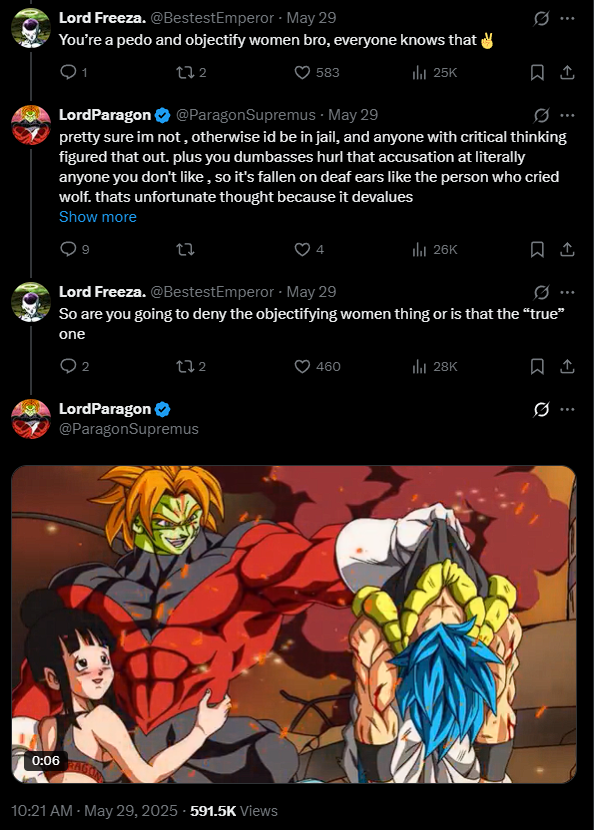The image size is (594, 830).
Task: Bookmark LordParagon's reply about critical thinking
Action: 537,249
